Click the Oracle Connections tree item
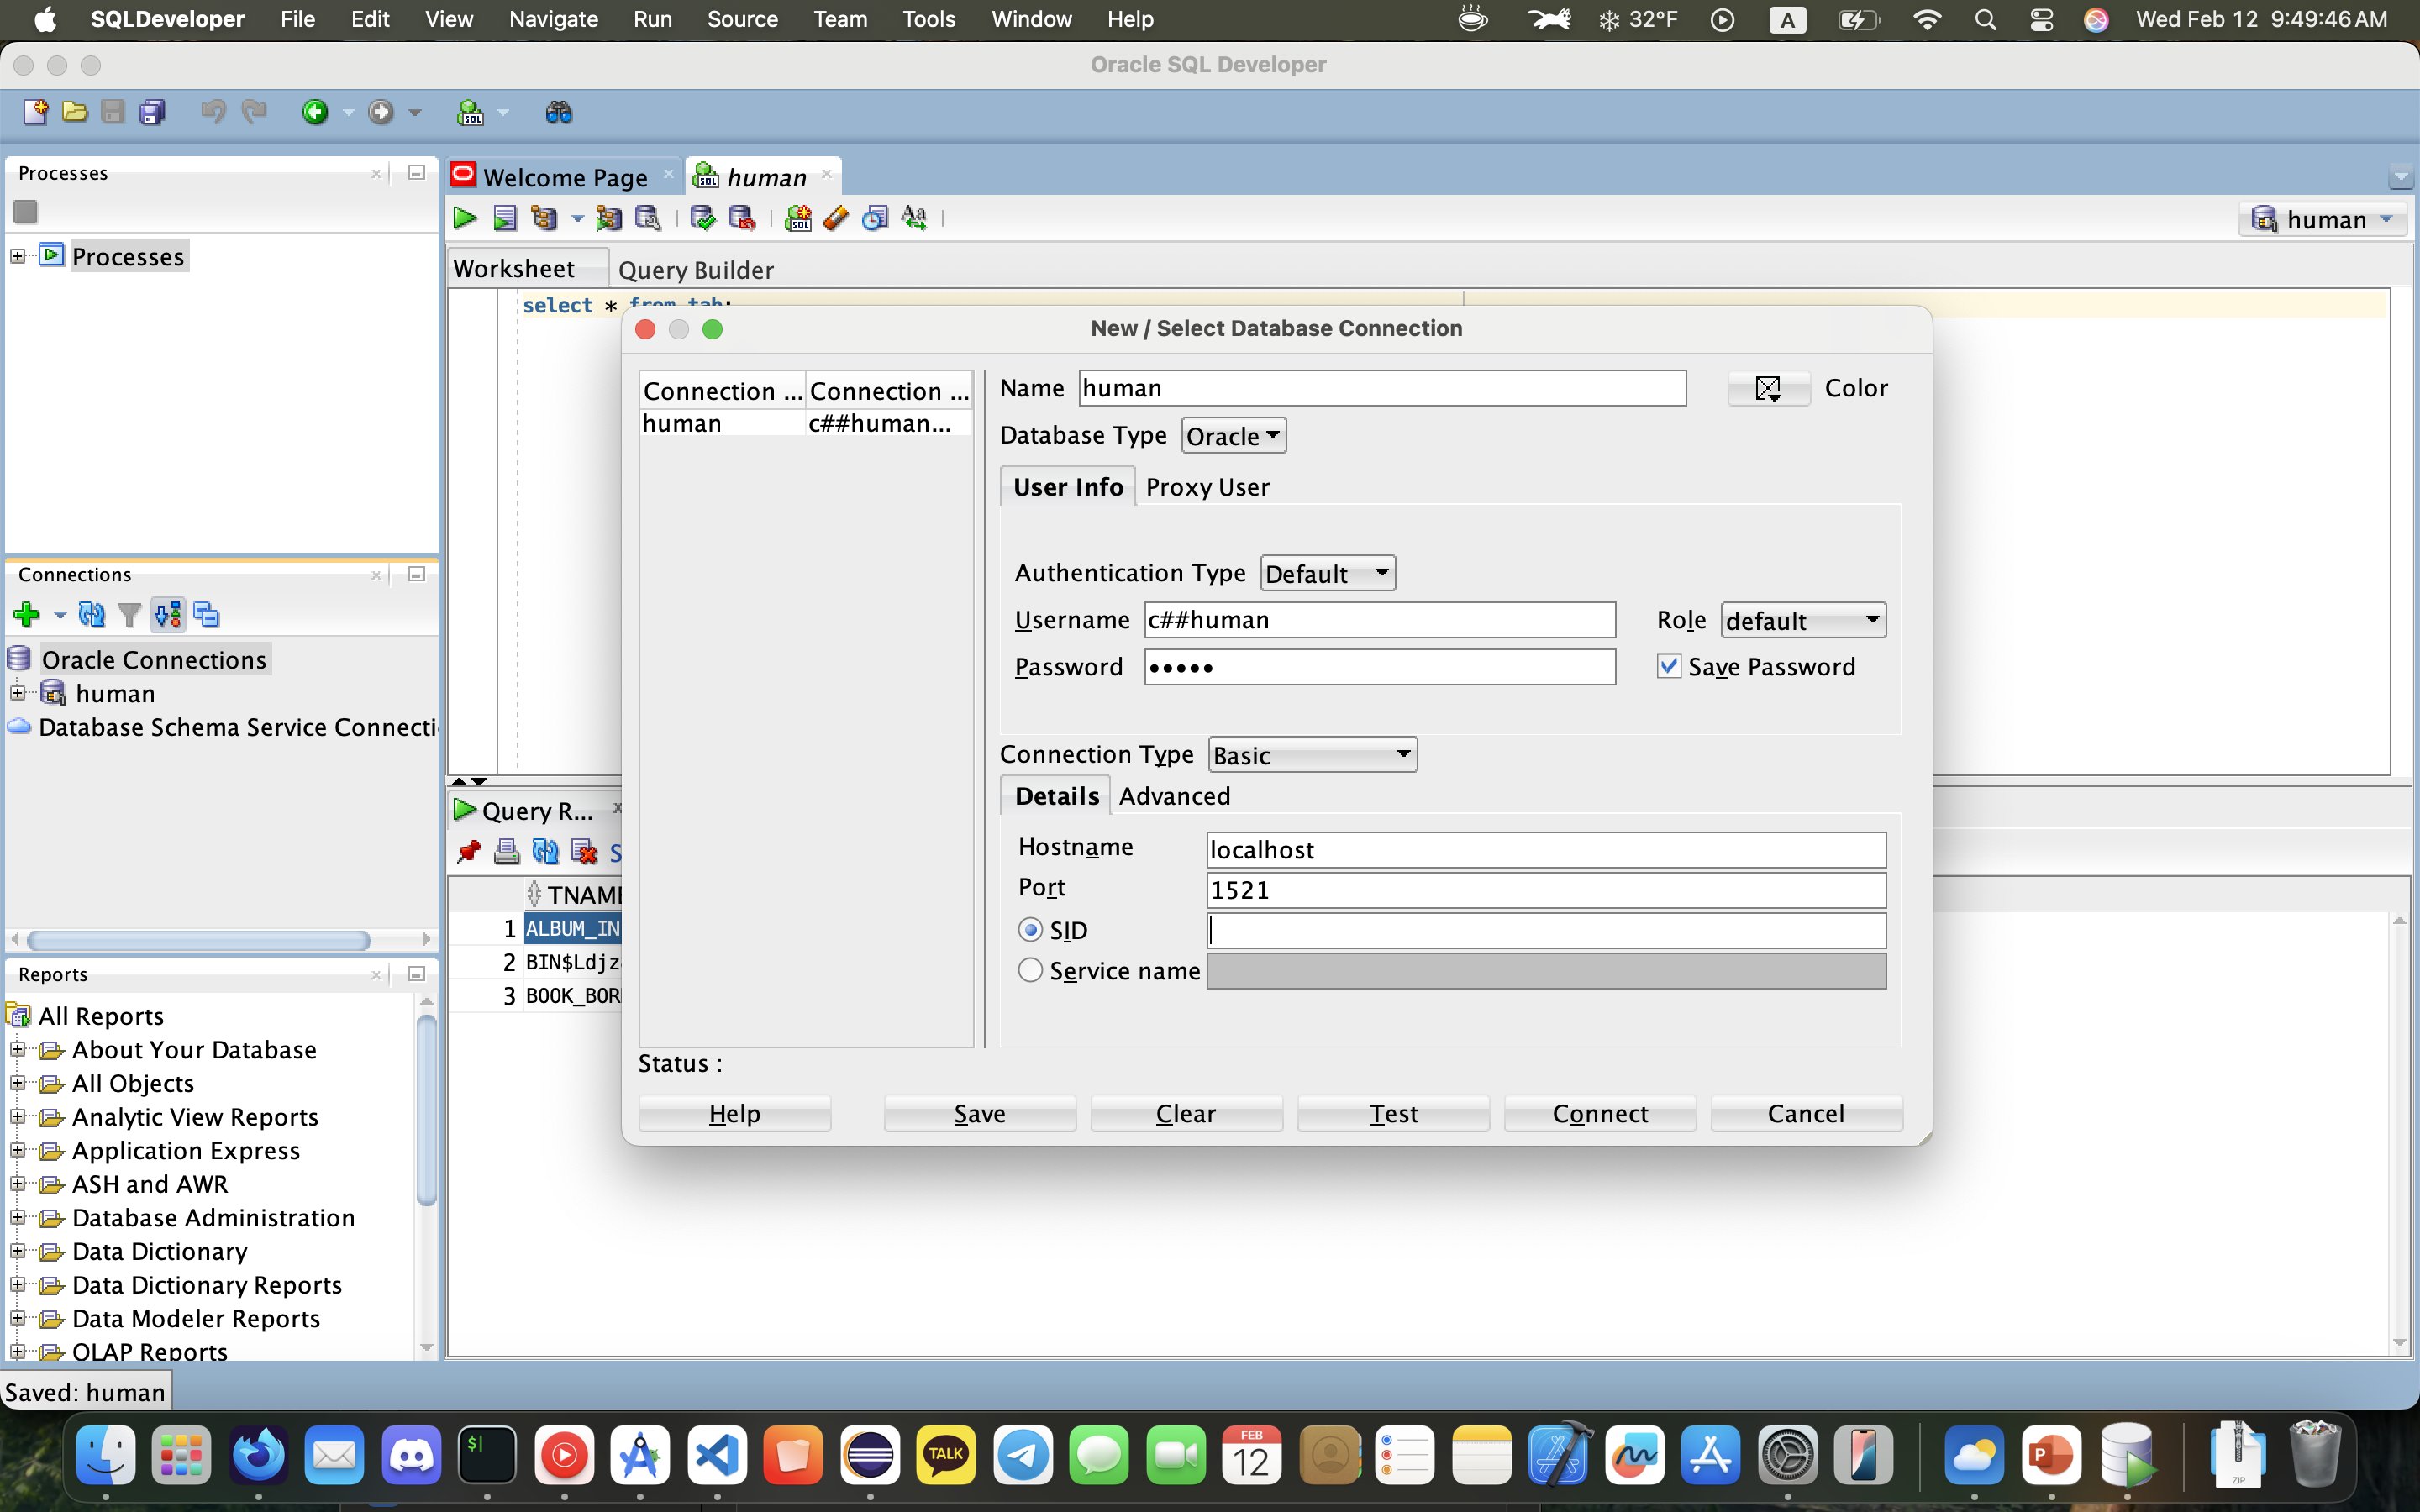Viewport: 2420px width, 1512px height. (x=154, y=660)
